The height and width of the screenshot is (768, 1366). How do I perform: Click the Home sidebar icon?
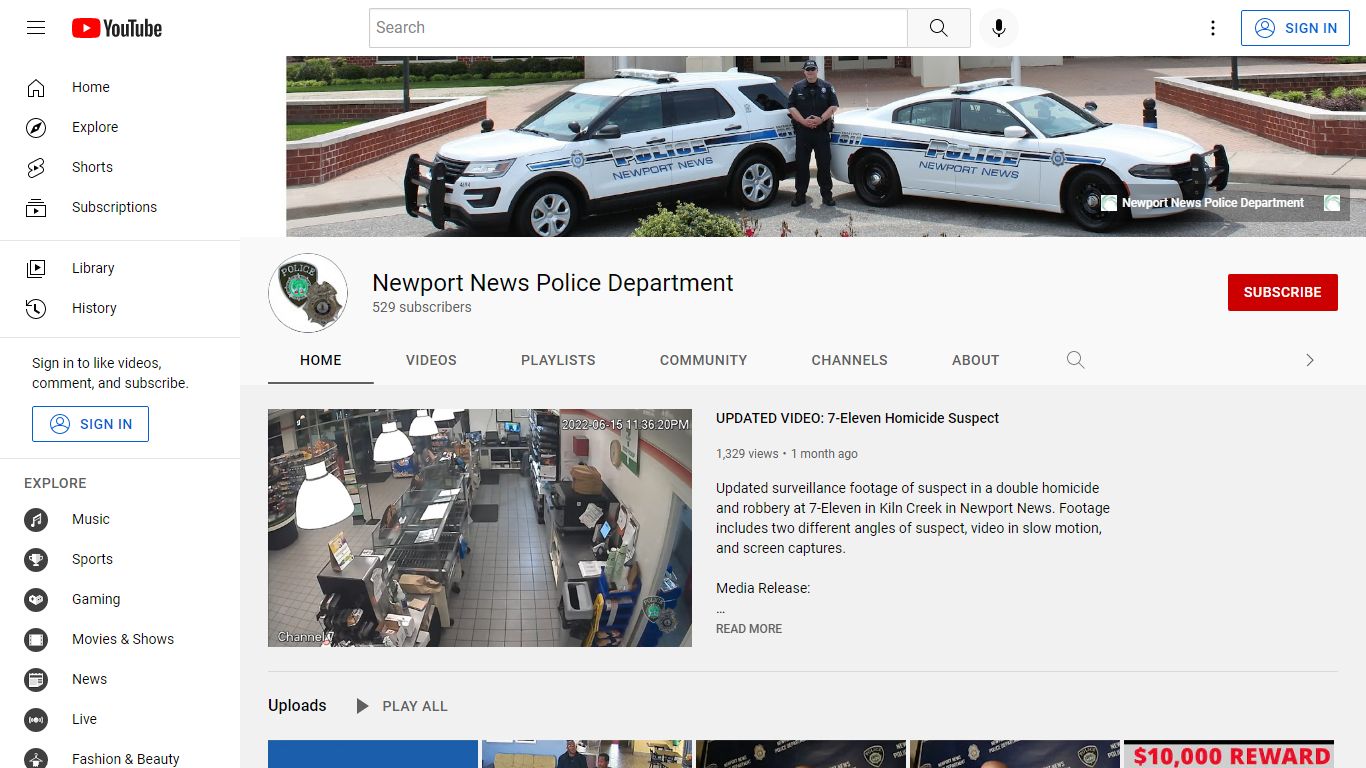pos(36,87)
